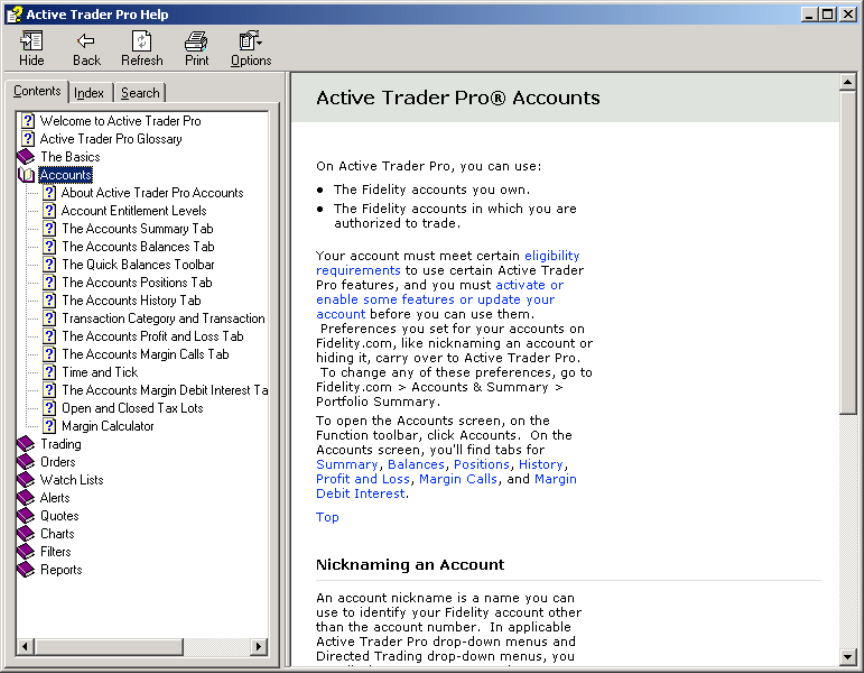Expand the Watch Lists book
This screenshot has height=673, width=864.
(26, 480)
